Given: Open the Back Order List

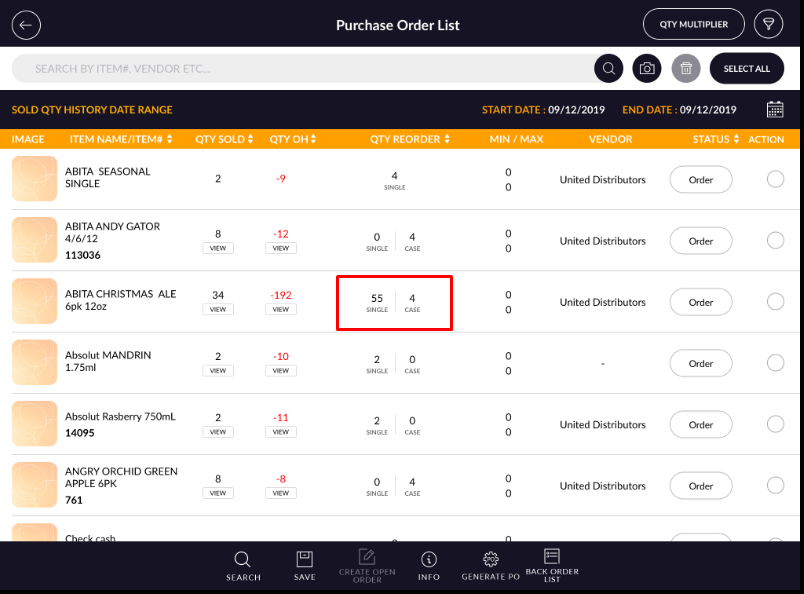Looking at the screenshot, I should (551, 565).
